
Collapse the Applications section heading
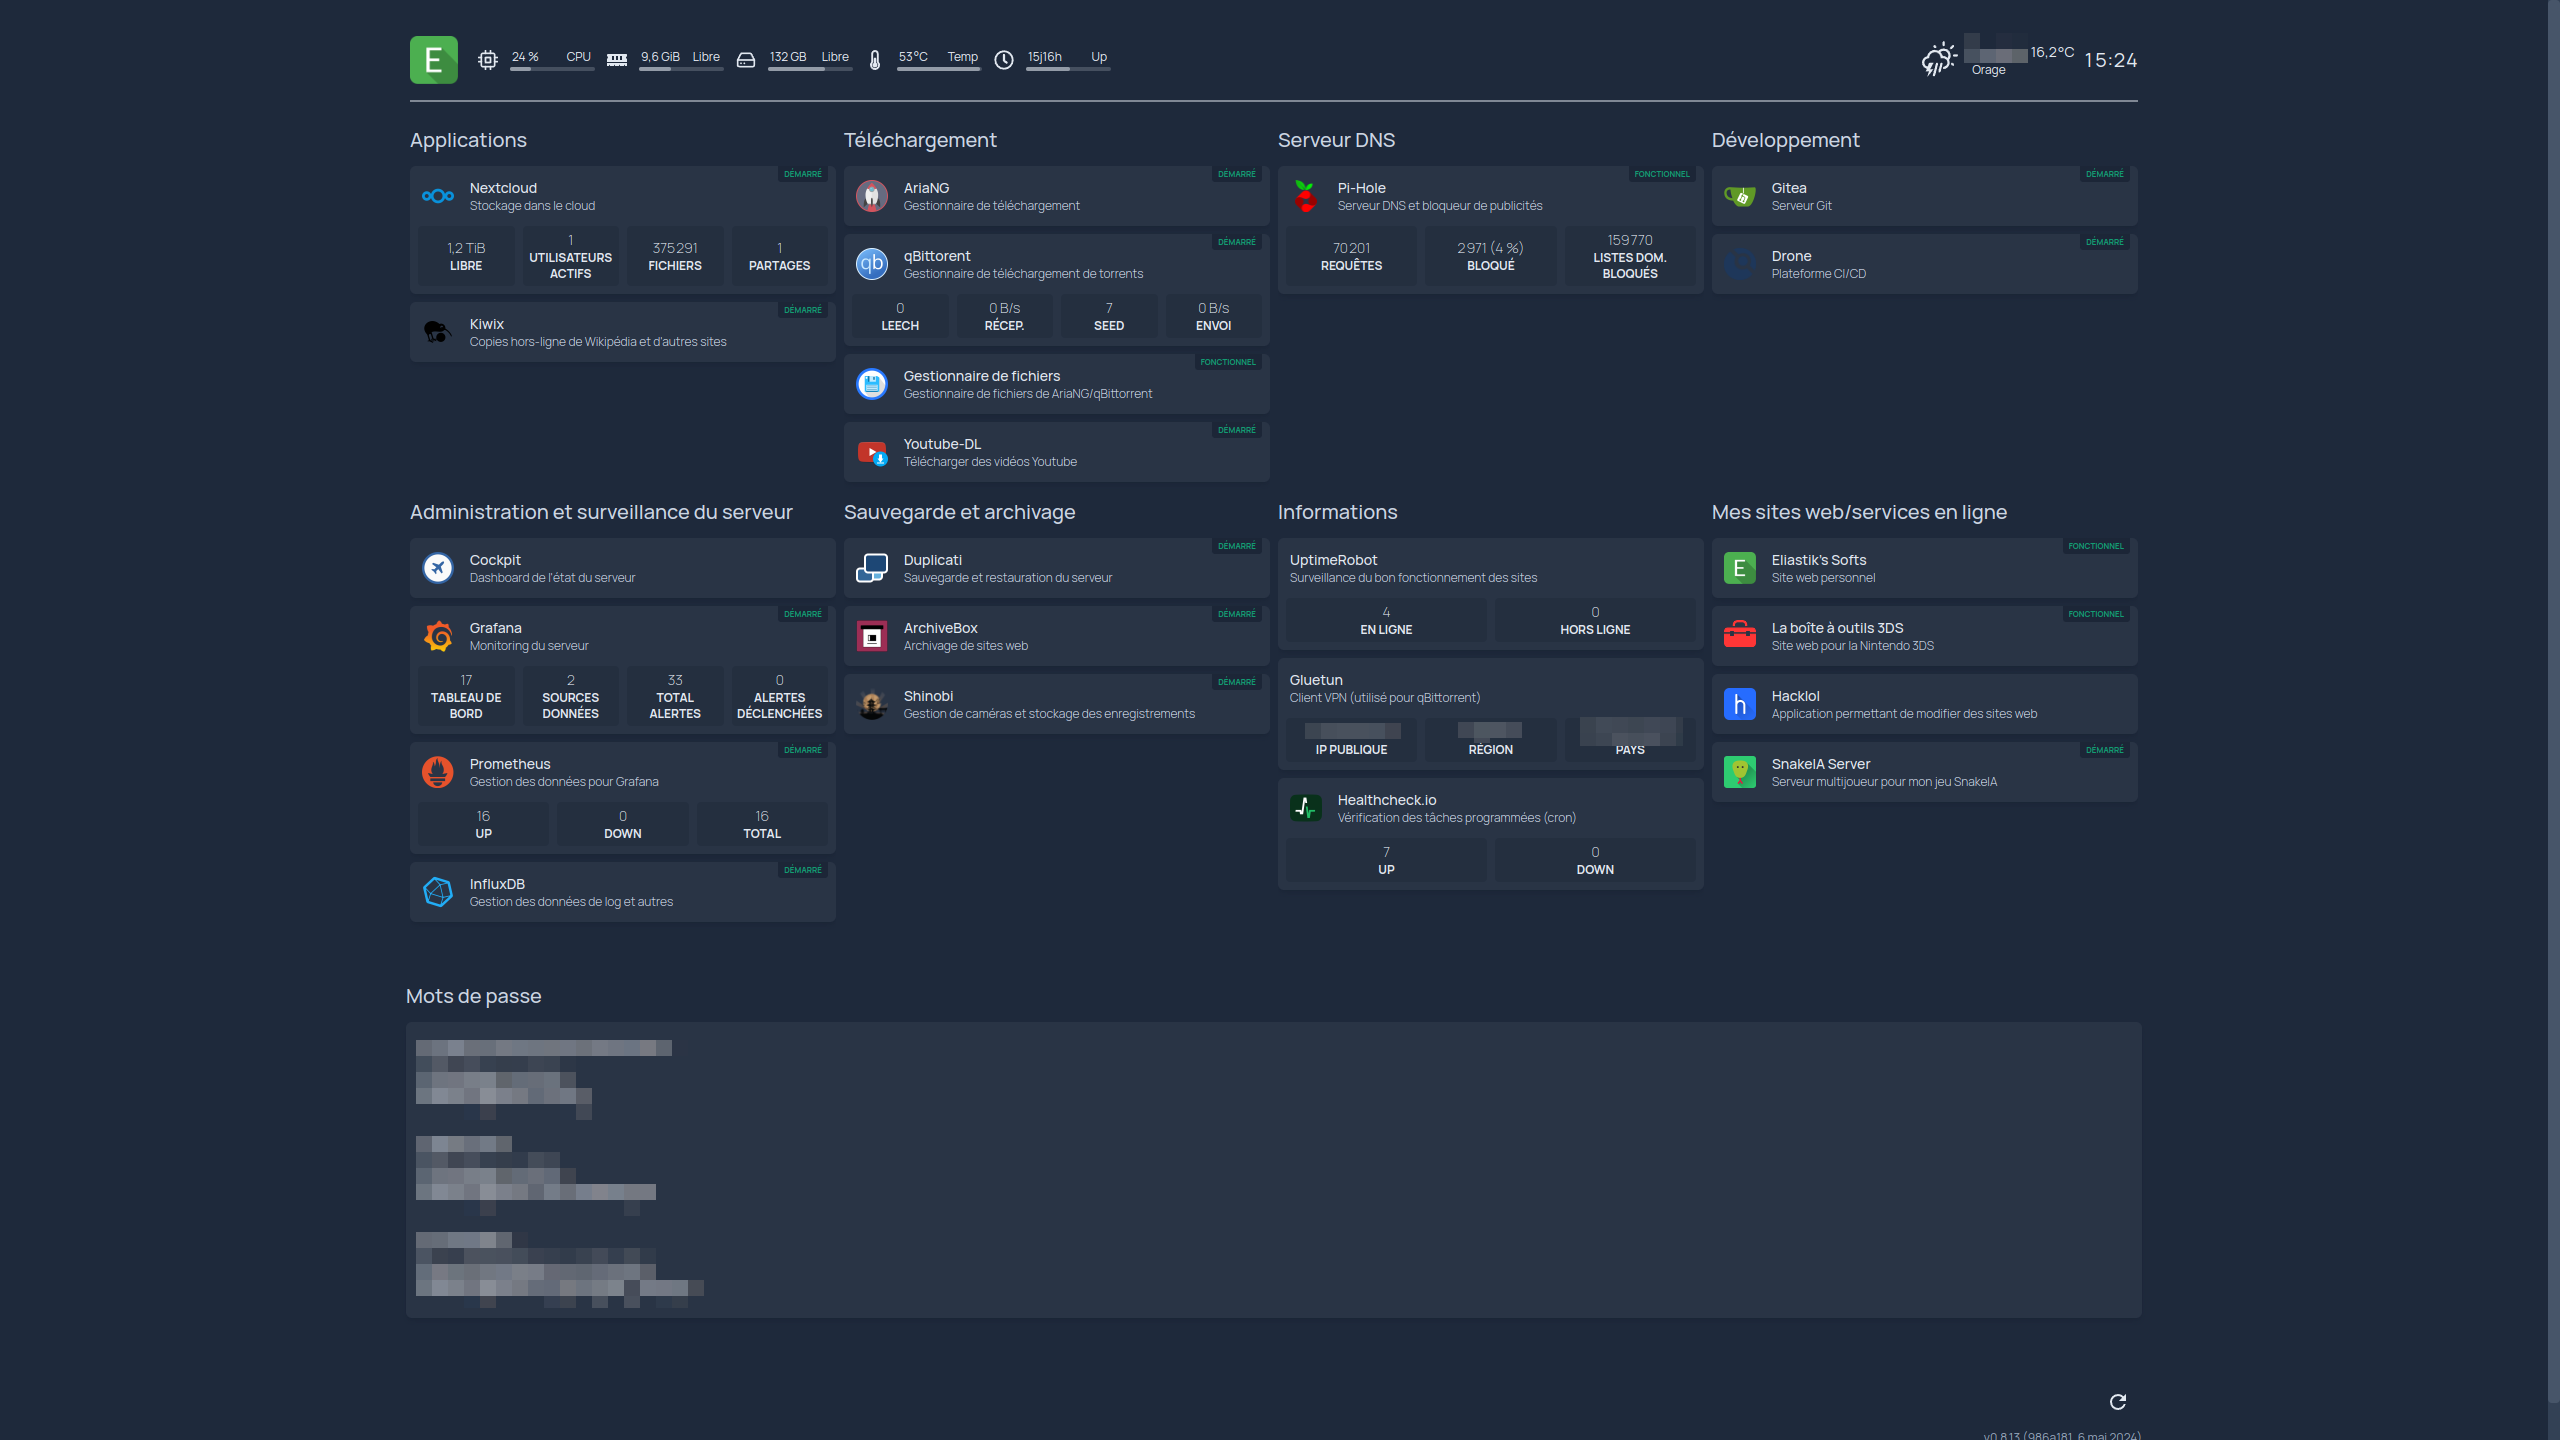[468, 140]
